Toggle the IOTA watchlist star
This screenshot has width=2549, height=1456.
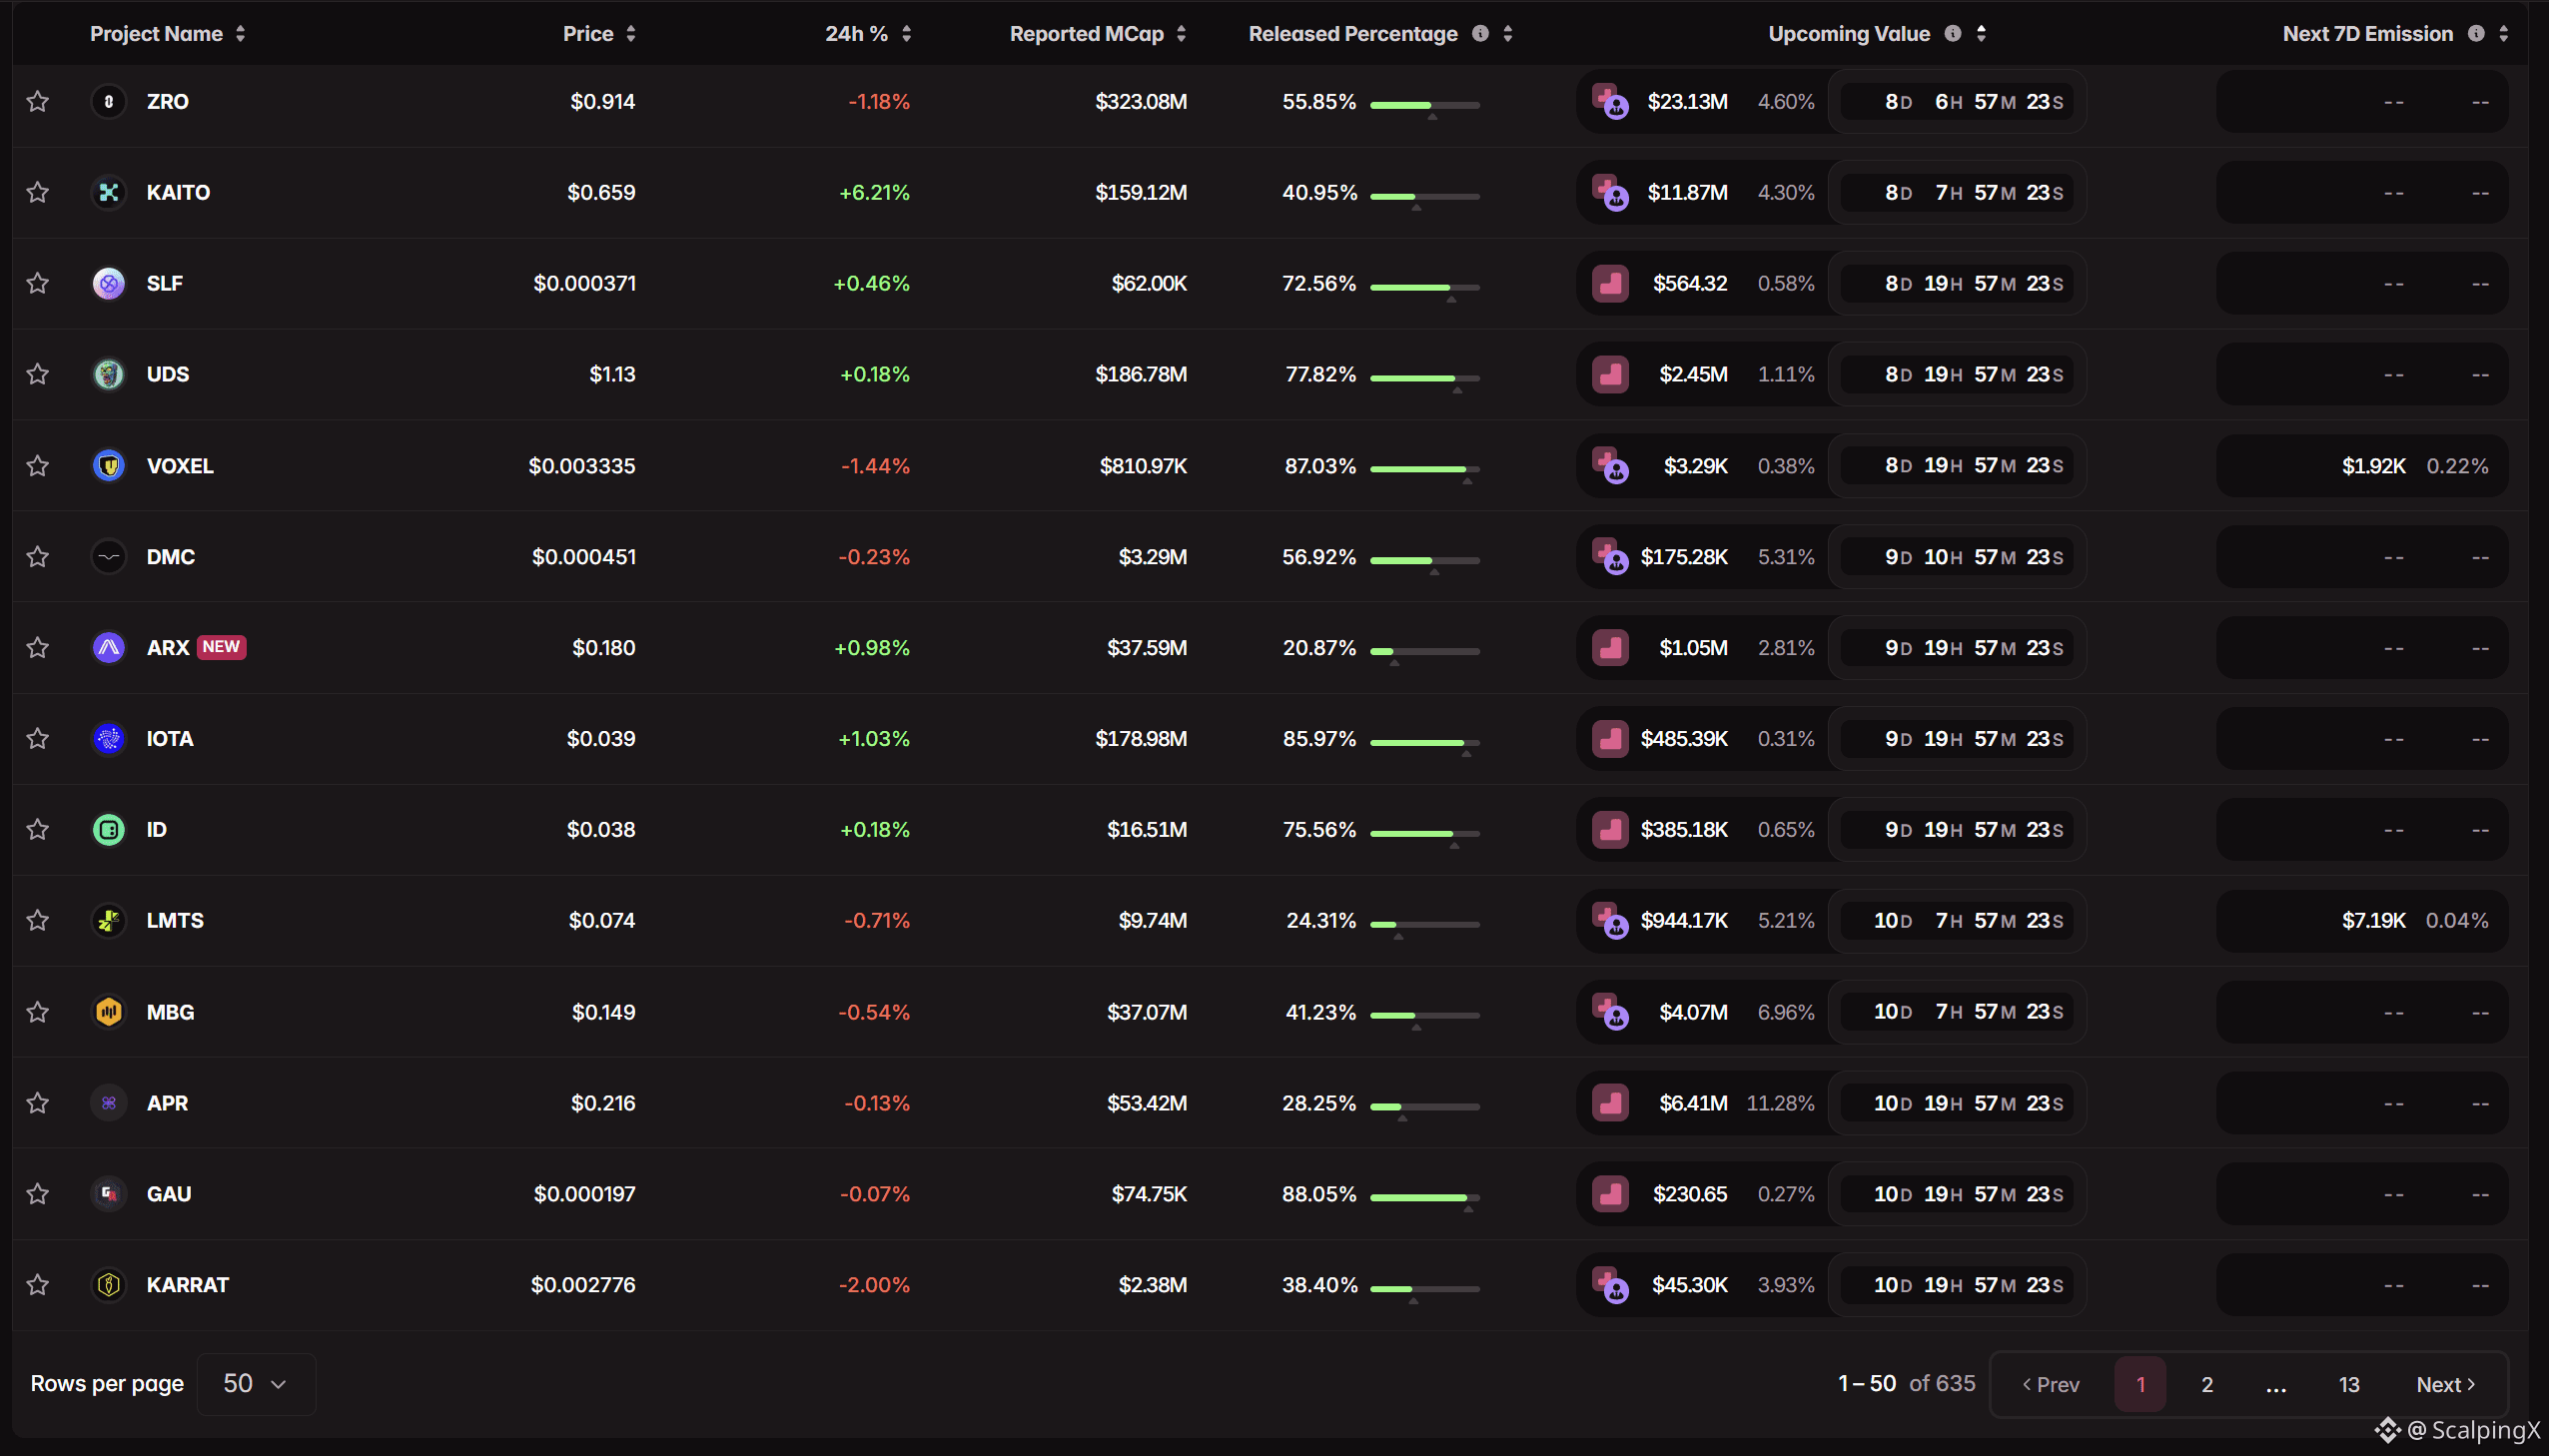pos(38,738)
